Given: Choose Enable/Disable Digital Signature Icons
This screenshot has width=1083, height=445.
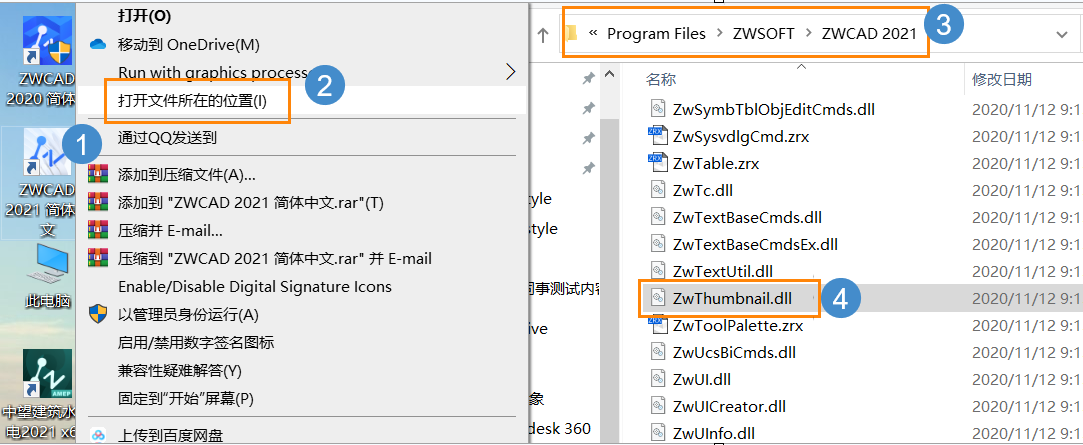Looking at the screenshot, I should (255, 287).
